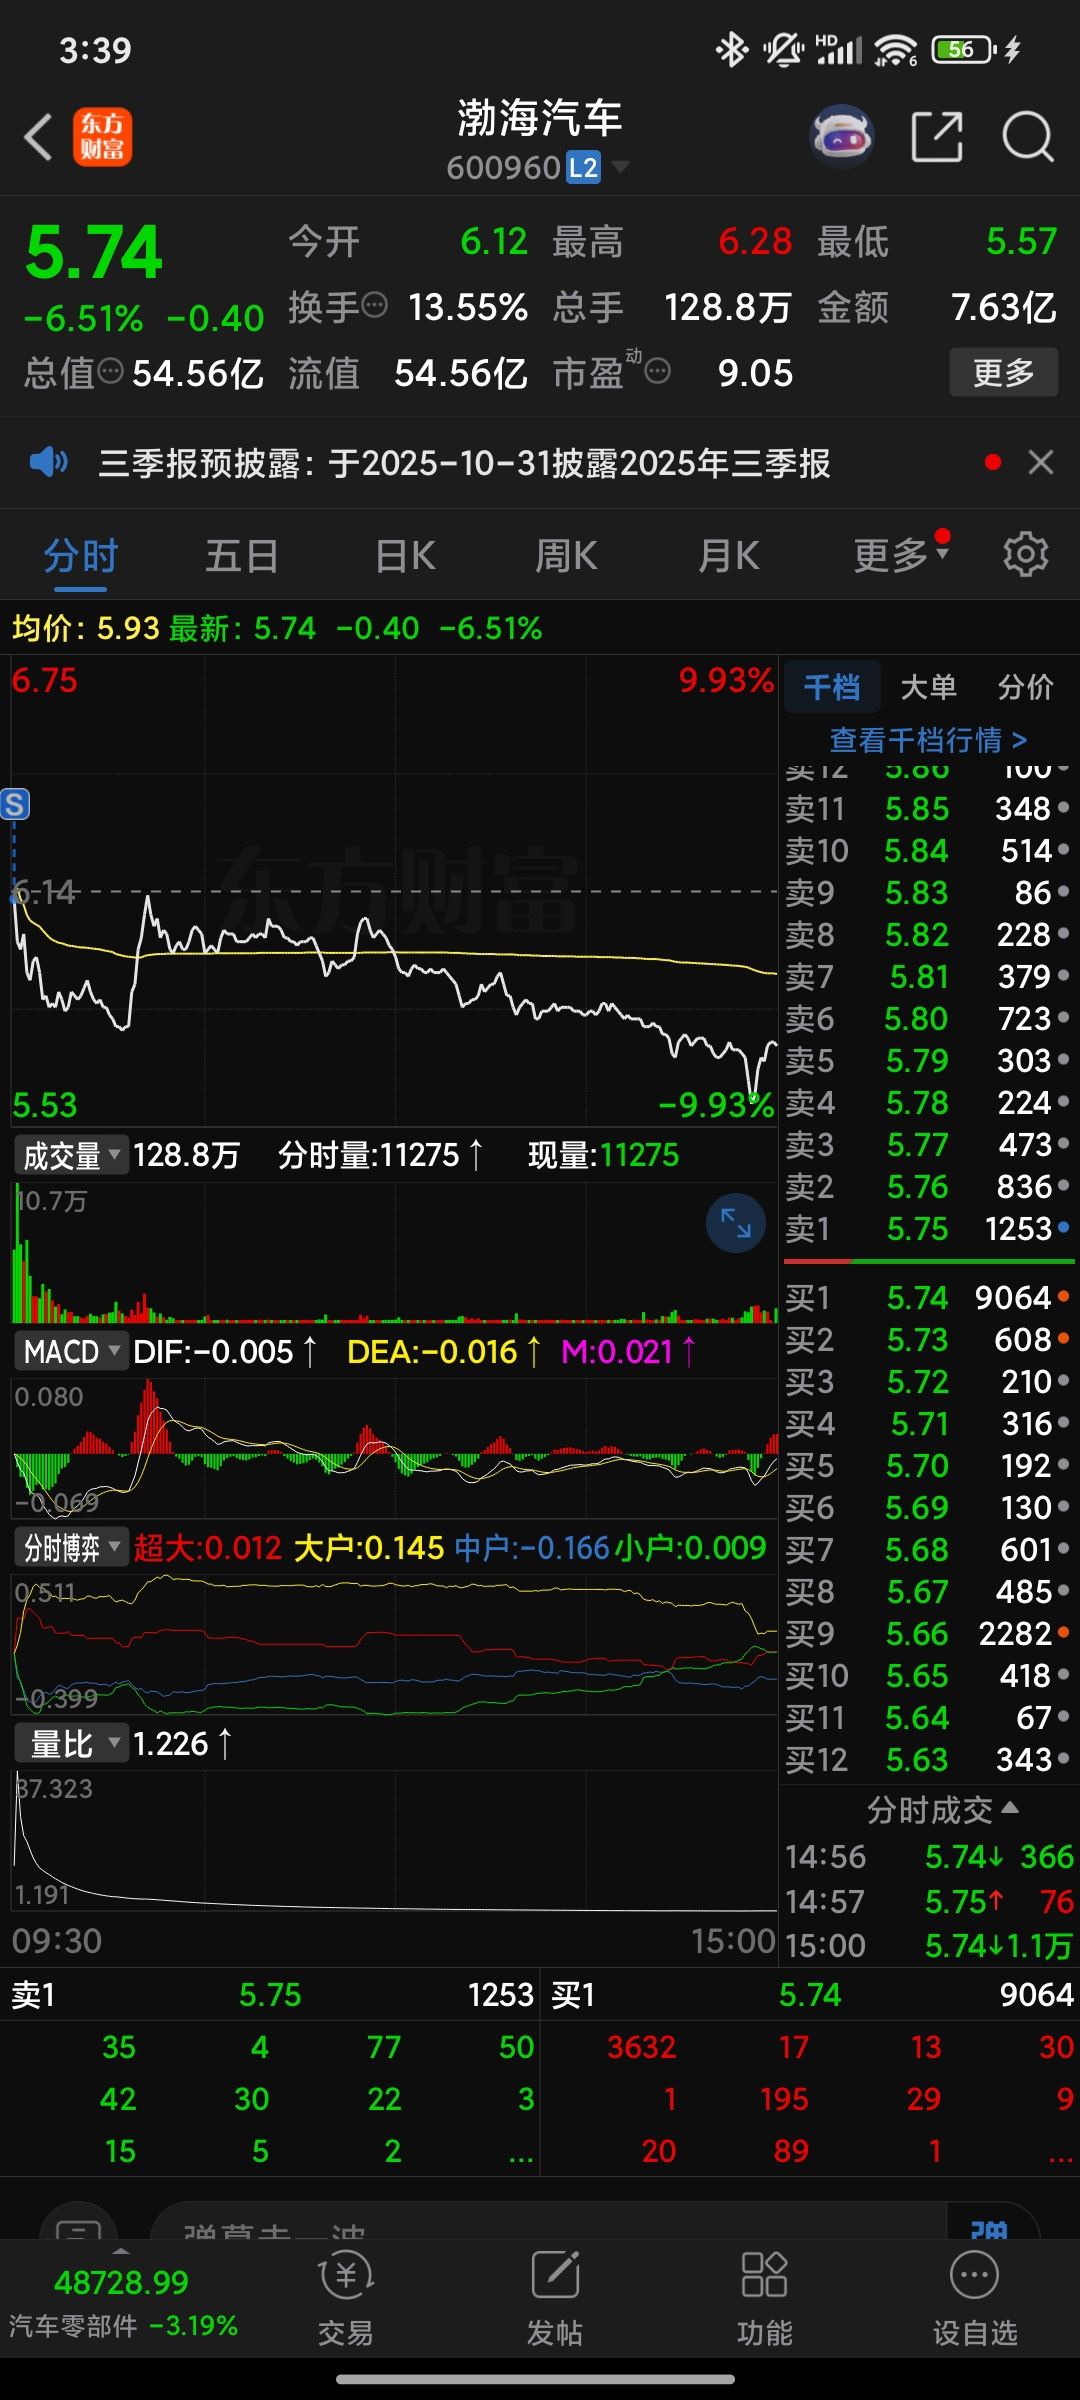Tap the 最高 value 6.28
Image resolution: width=1080 pixels, height=2400 pixels.
click(755, 241)
